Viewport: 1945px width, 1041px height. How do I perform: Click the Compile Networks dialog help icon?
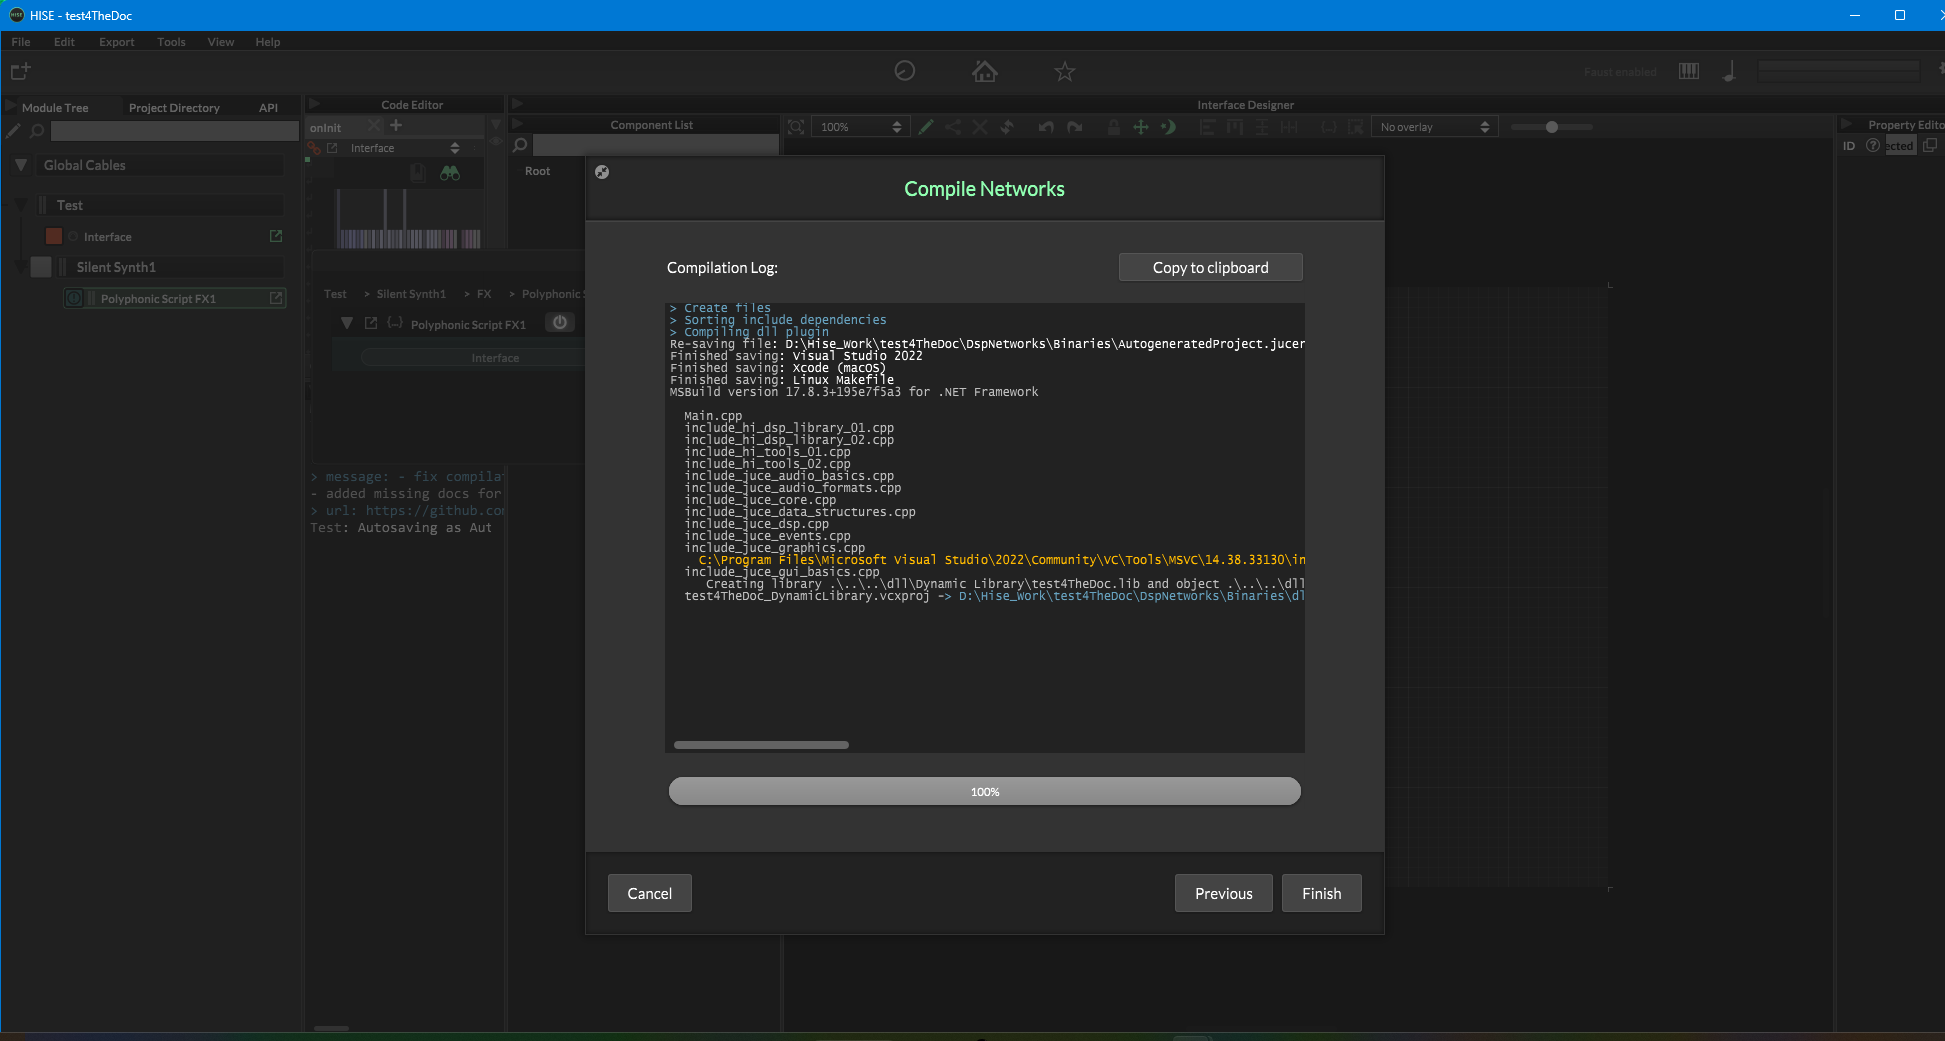[x=602, y=172]
